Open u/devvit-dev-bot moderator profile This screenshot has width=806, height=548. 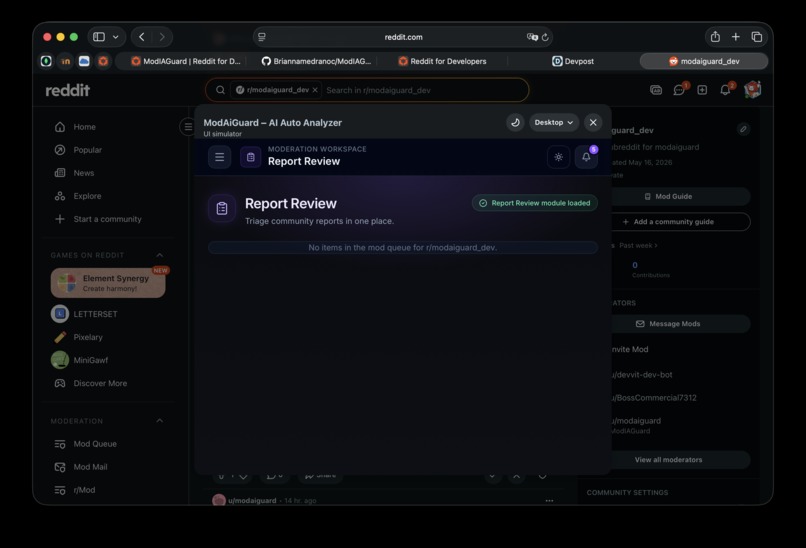[x=642, y=375]
